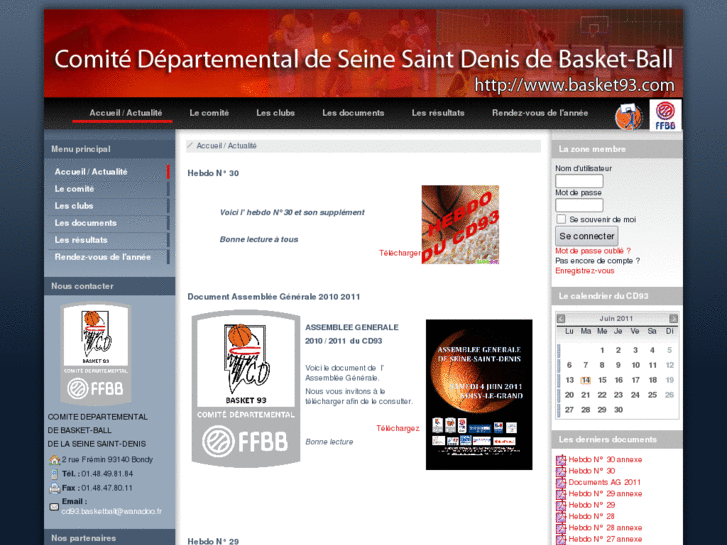The image size is (727, 545).
Task: Click 'Accueil / Actualité' breadcrumb
Action: click(x=226, y=146)
